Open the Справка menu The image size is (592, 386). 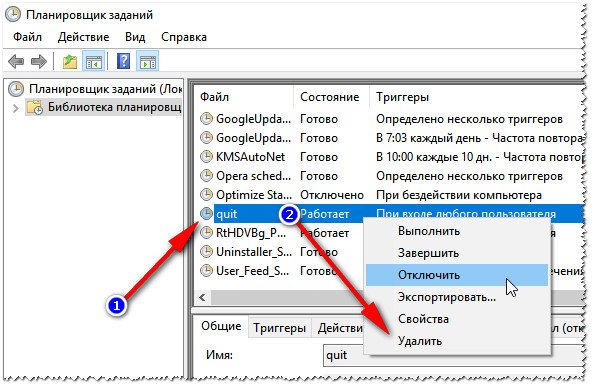pos(184,37)
